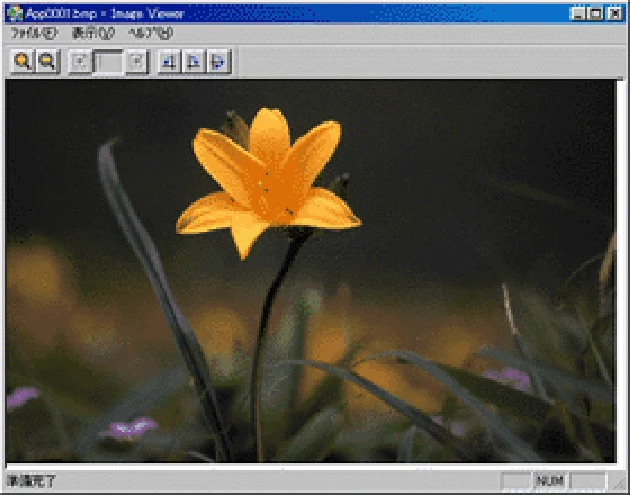Click the resize grip at window corner

point(619,482)
